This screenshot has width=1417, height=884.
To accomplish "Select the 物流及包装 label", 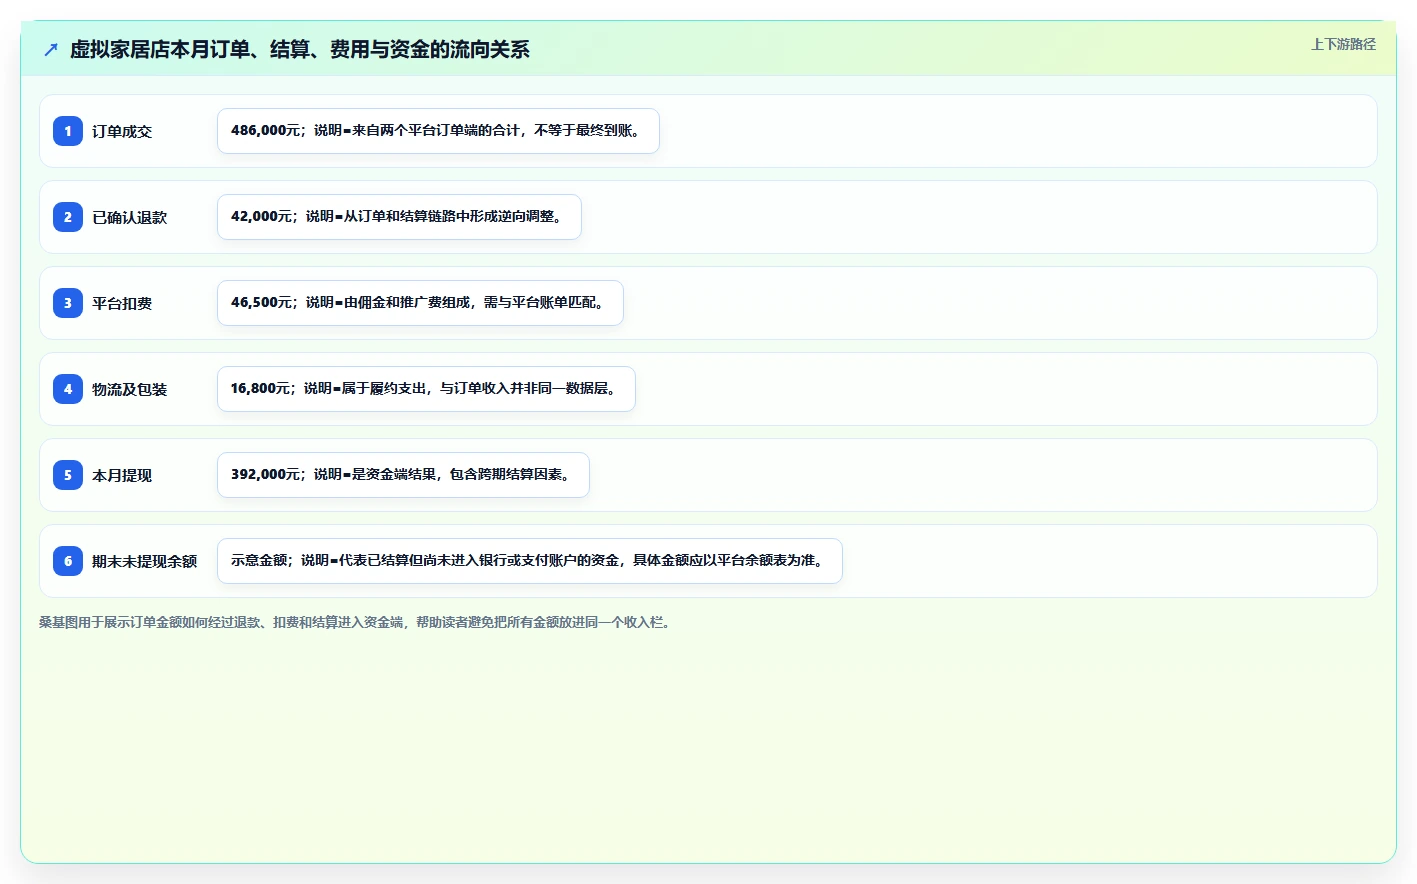I will pos(130,389).
